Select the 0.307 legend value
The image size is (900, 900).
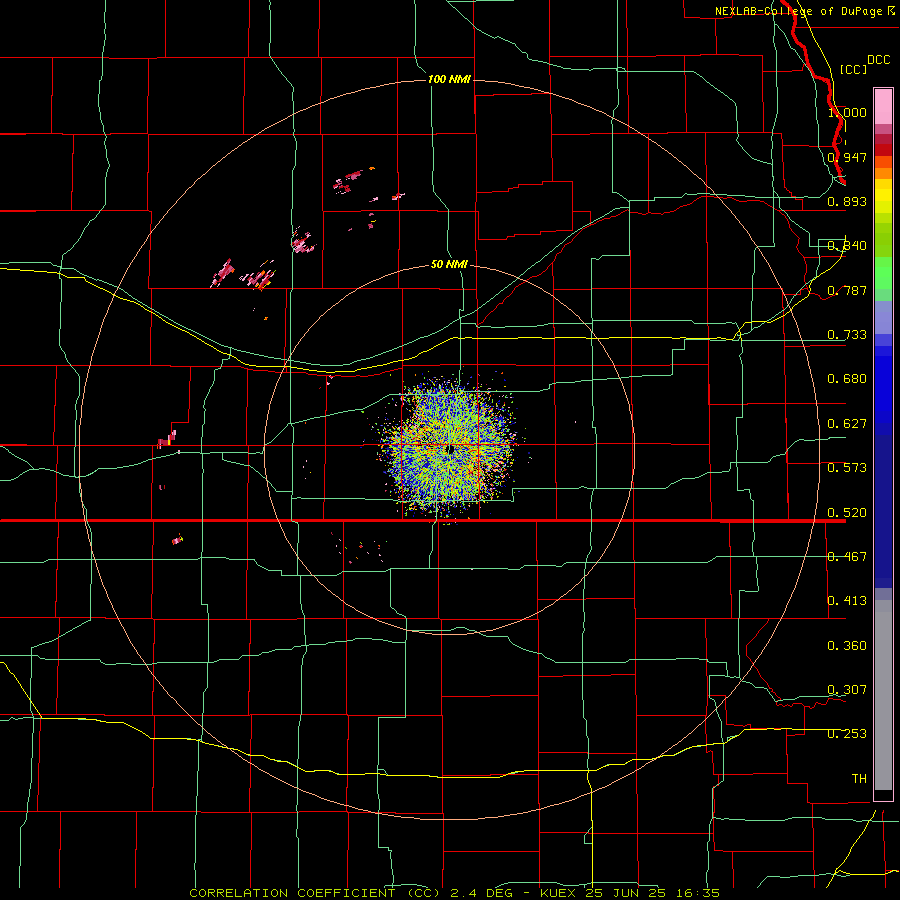pos(847,690)
